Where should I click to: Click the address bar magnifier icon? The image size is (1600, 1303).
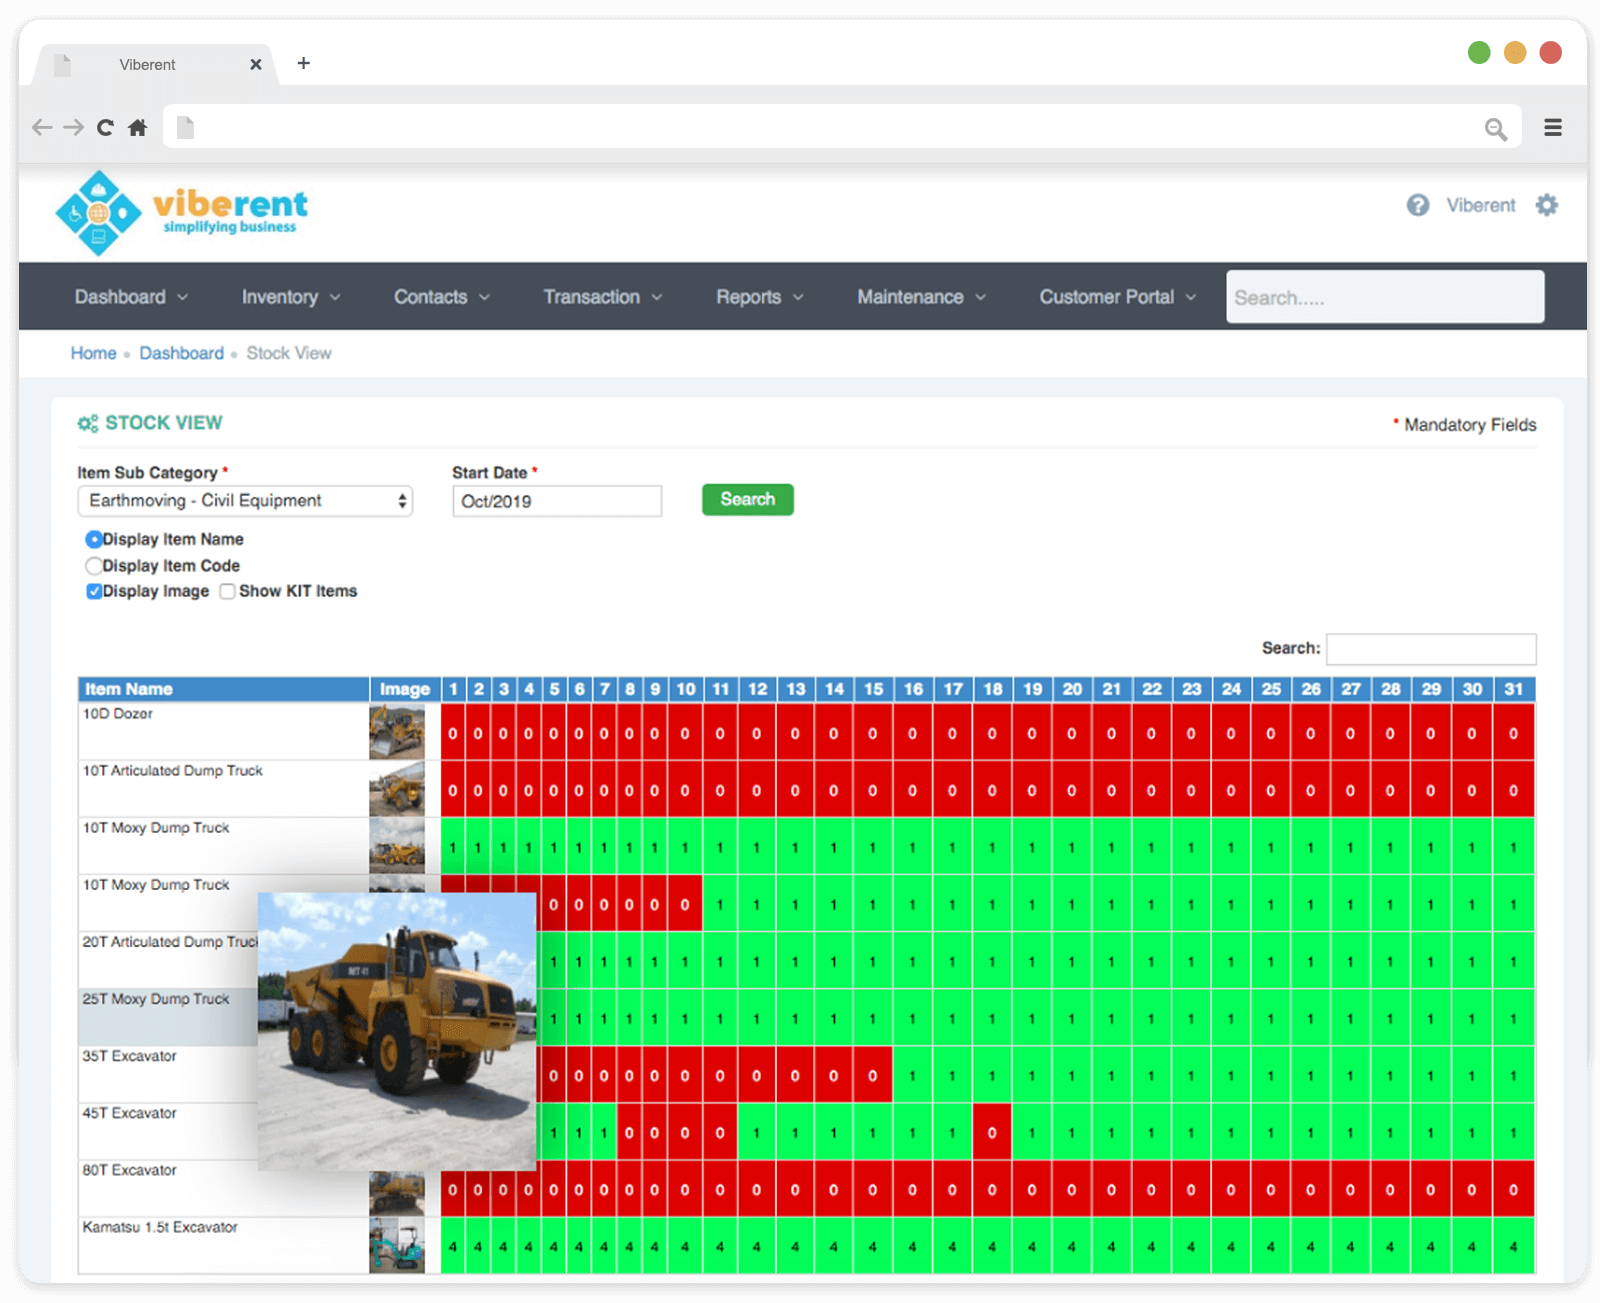[1495, 129]
